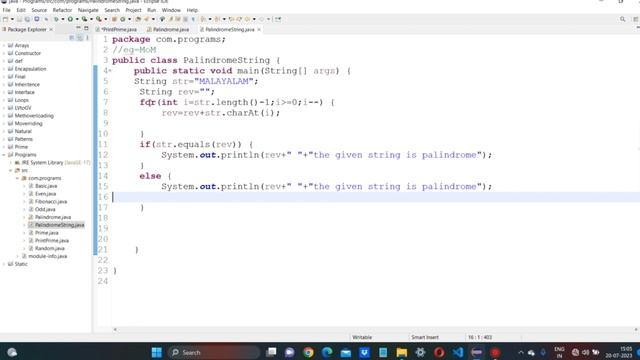Click the cursor position 16:1:403 status

480,337
